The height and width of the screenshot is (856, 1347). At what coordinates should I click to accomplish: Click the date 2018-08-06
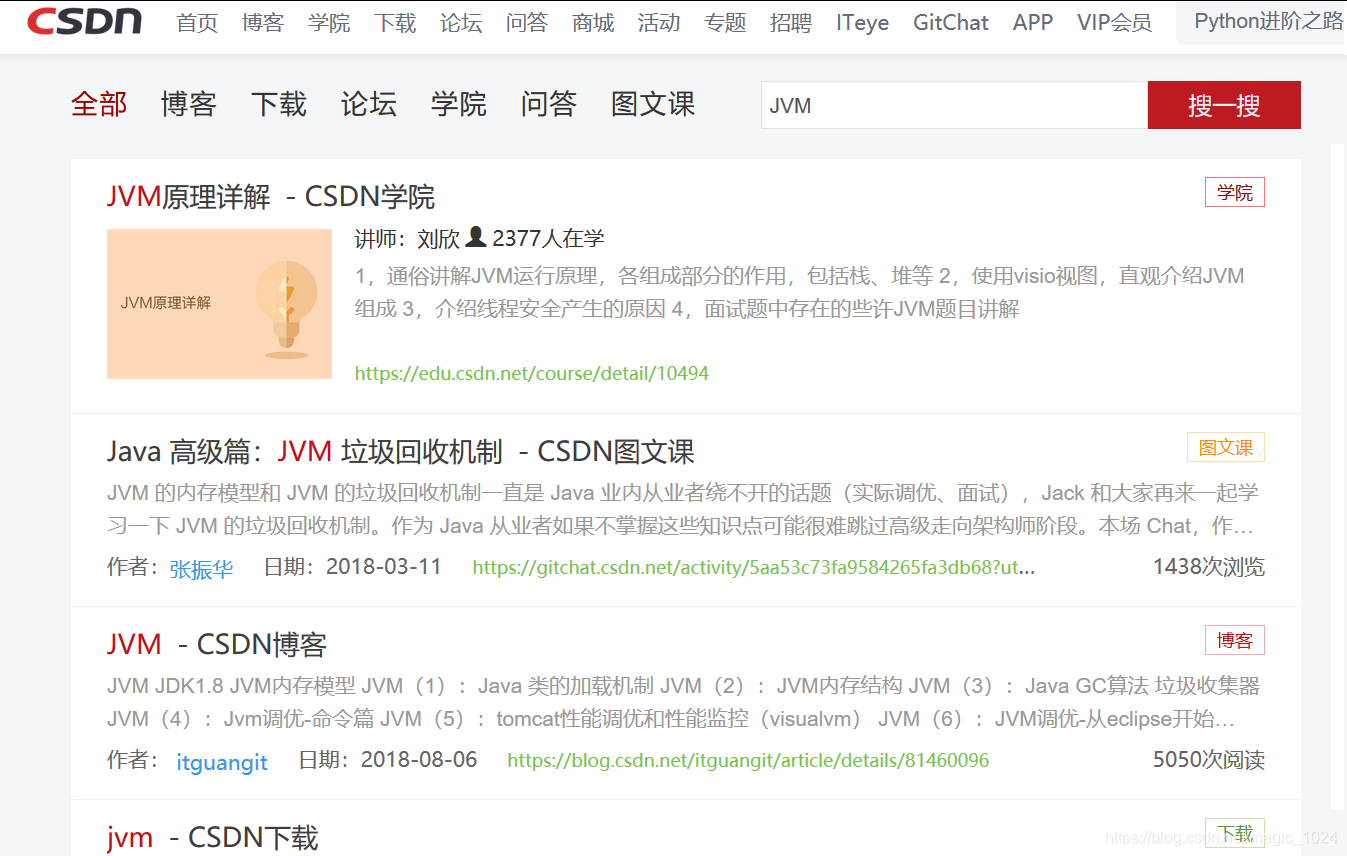click(419, 760)
